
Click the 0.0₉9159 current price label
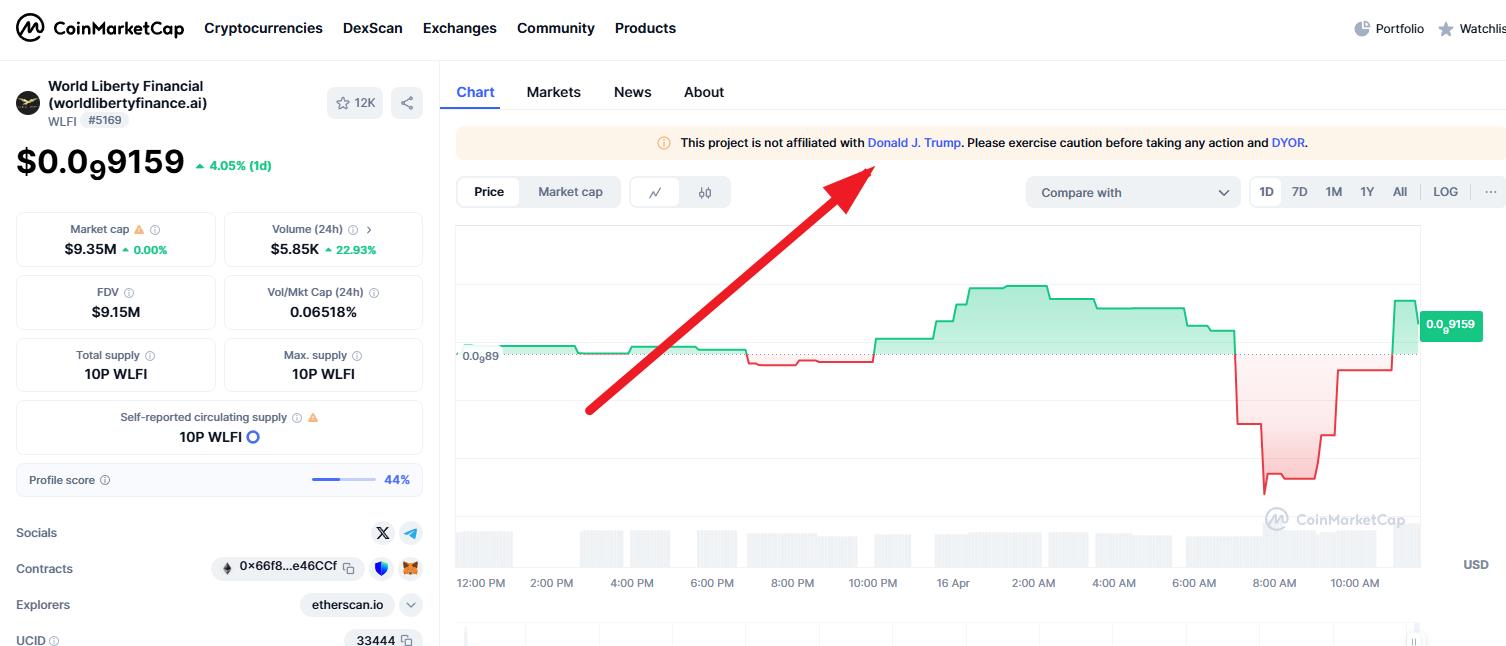click(x=1450, y=325)
